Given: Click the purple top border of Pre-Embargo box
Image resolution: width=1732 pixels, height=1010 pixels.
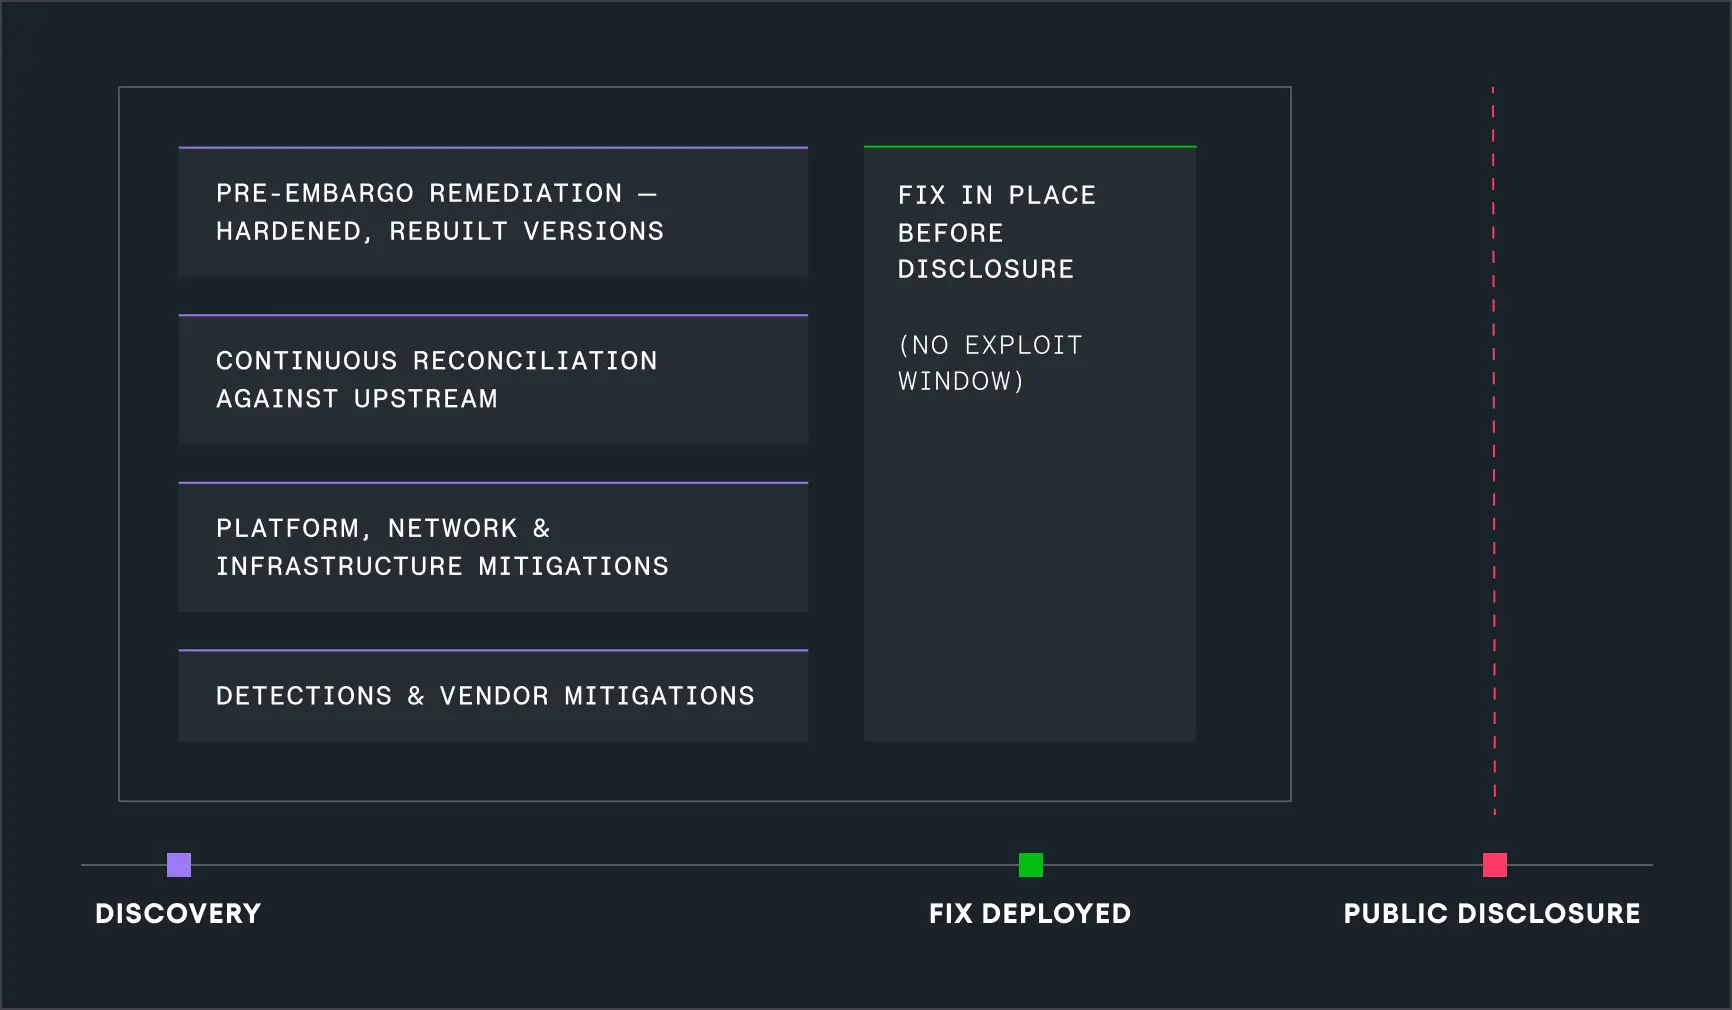Looking at the screenshot, I should click(x=493, y=148).
